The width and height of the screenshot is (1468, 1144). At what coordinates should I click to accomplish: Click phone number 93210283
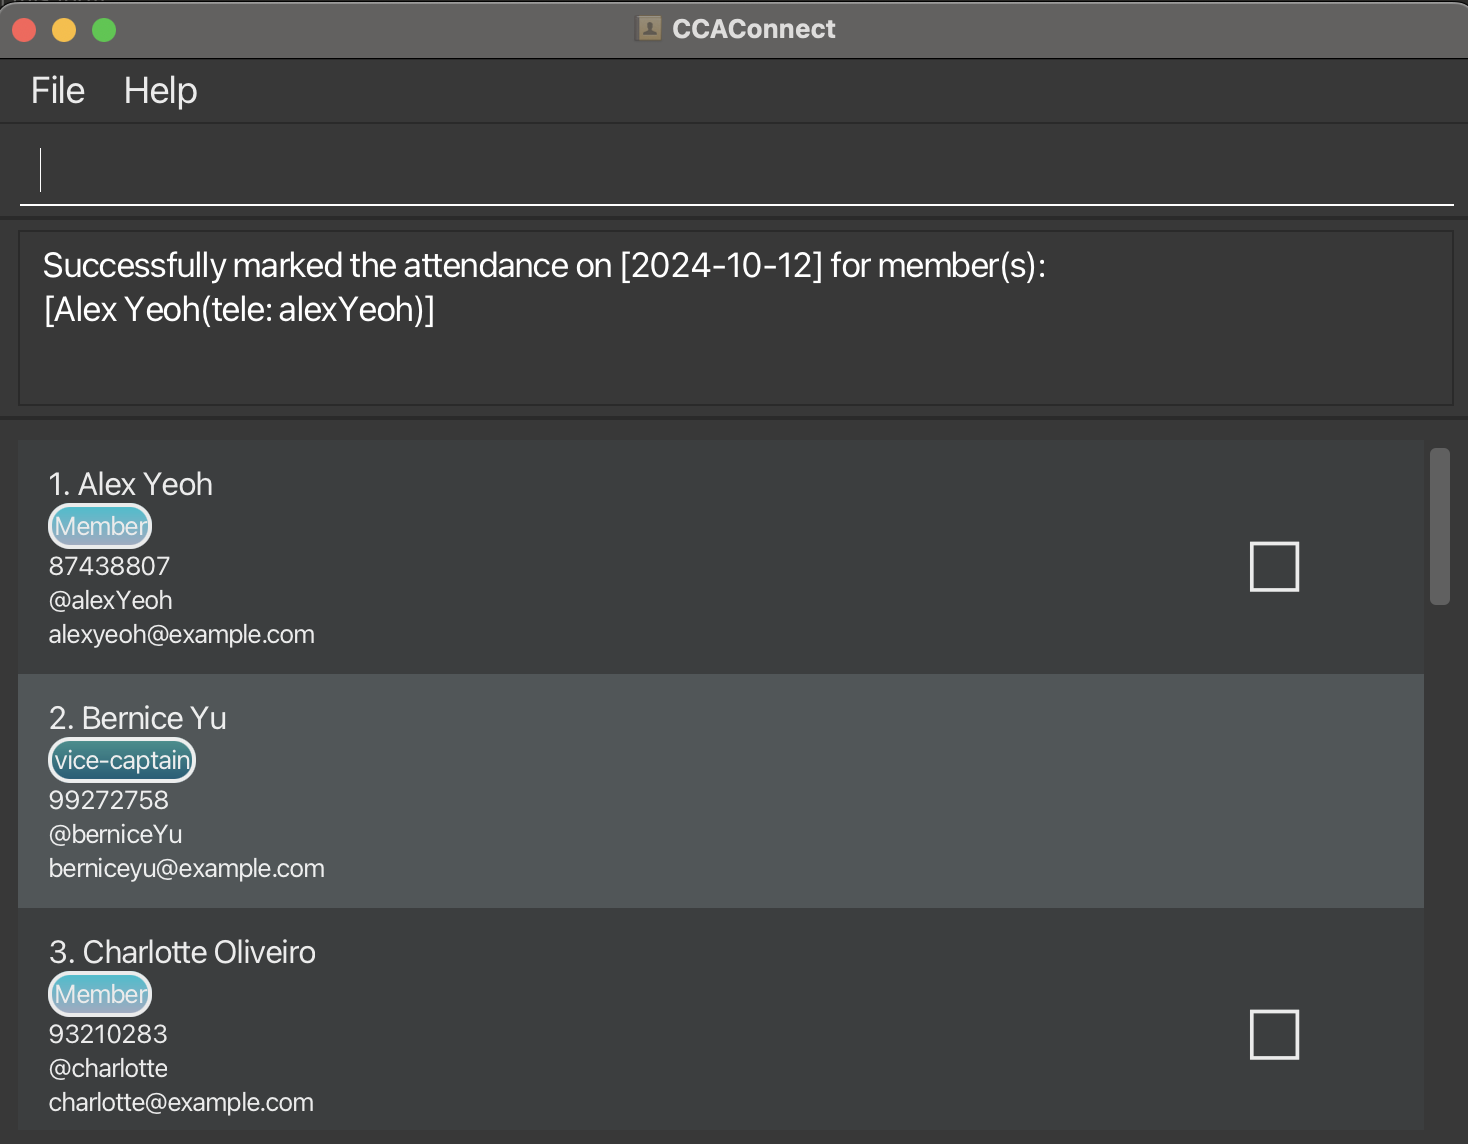click(x=108, y=1034)
